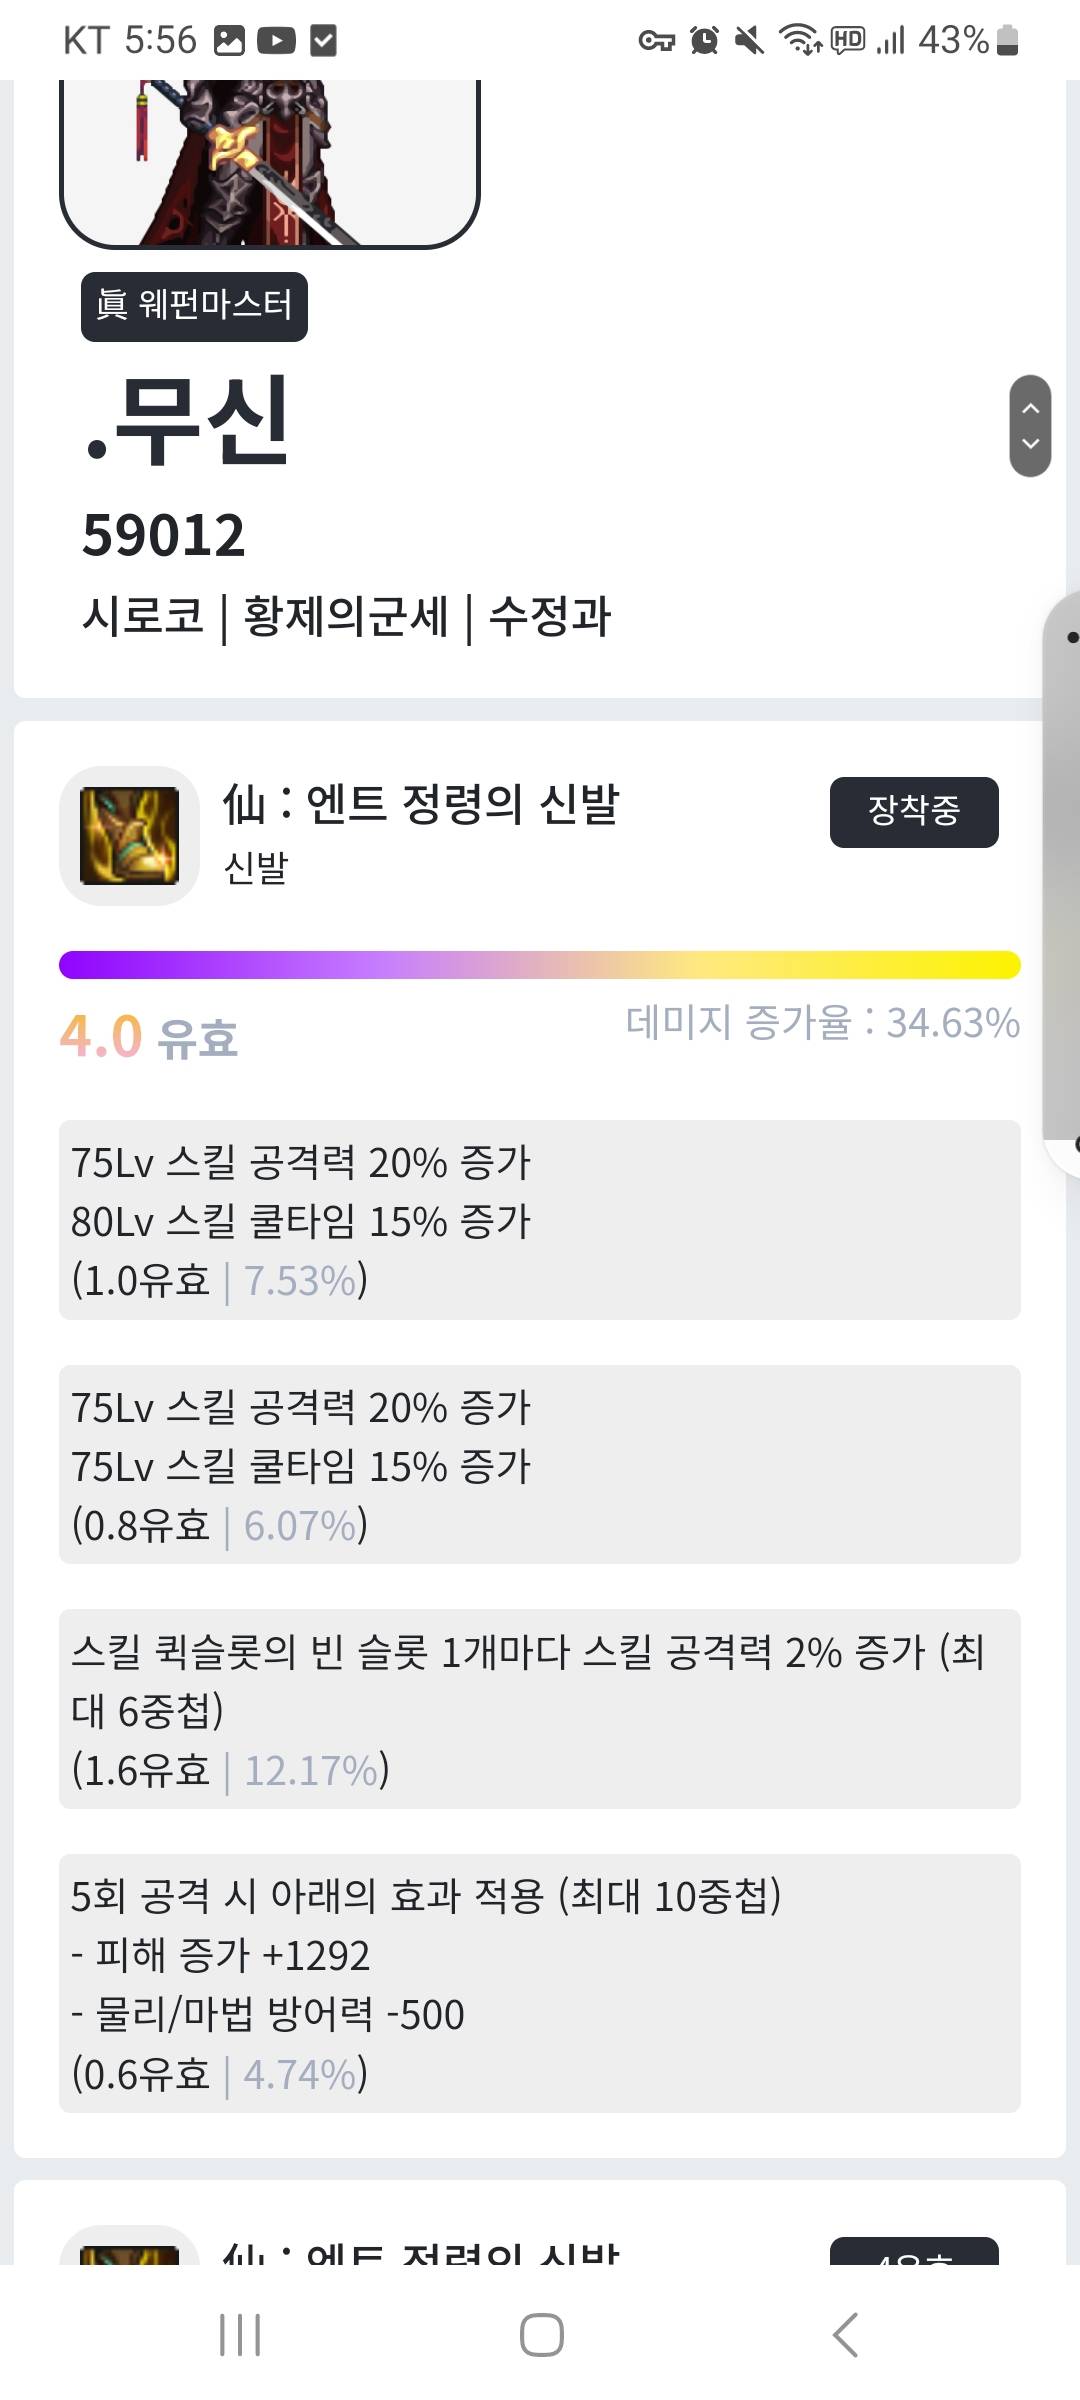Image resolution: width=1080 pixels, height=2400 pixels.
Task: Tap the alarm clock status icon
Action: (x=704, y=41)
